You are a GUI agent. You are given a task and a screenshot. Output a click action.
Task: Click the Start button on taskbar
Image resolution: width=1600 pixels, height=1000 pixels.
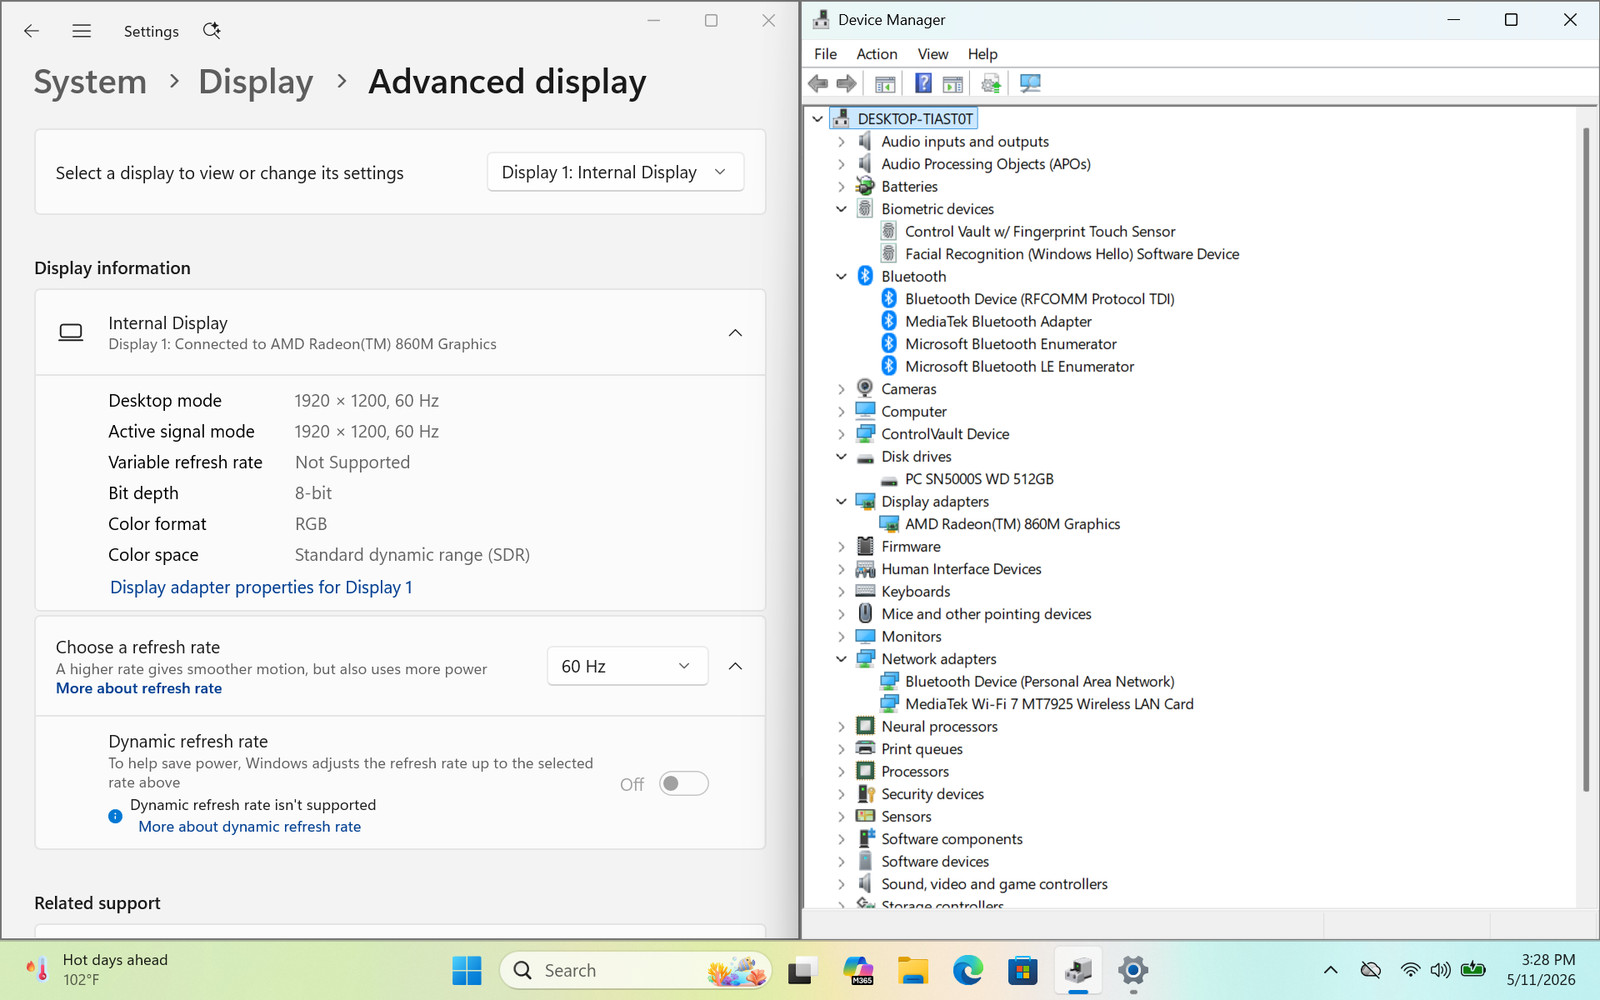click(x=467, y=970)
